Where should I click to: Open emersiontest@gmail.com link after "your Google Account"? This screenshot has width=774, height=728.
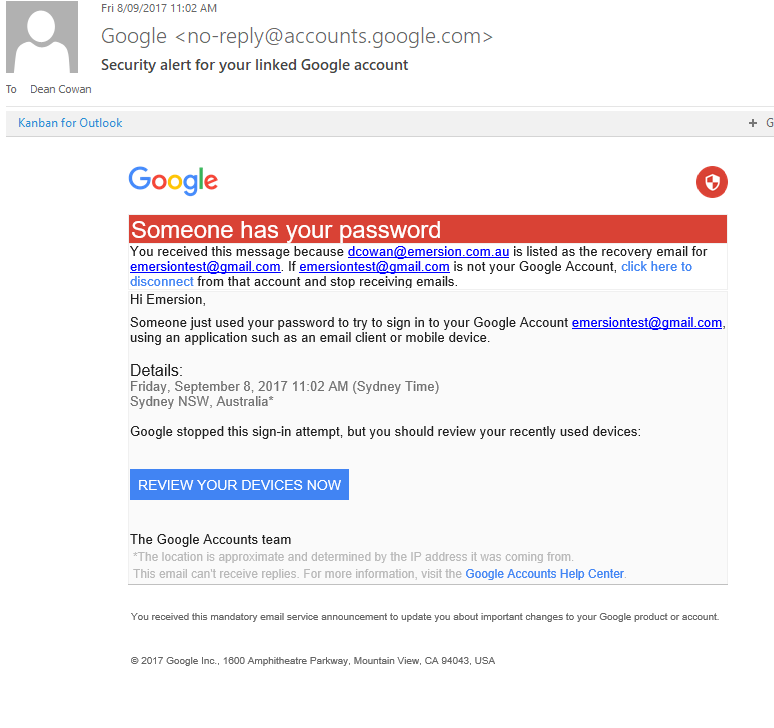pyautogui.click(x=647, y=323)
